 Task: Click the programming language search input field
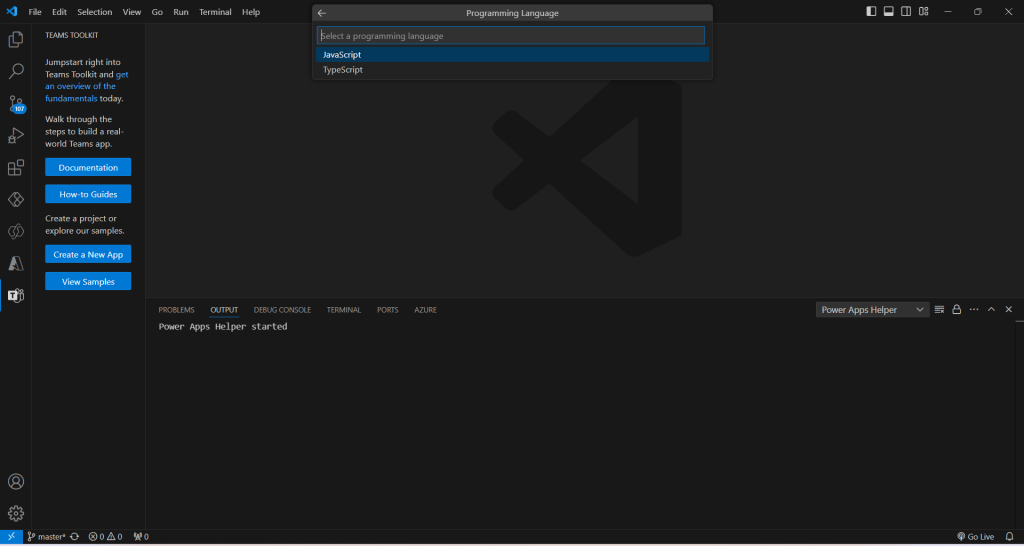coord(512,36)
